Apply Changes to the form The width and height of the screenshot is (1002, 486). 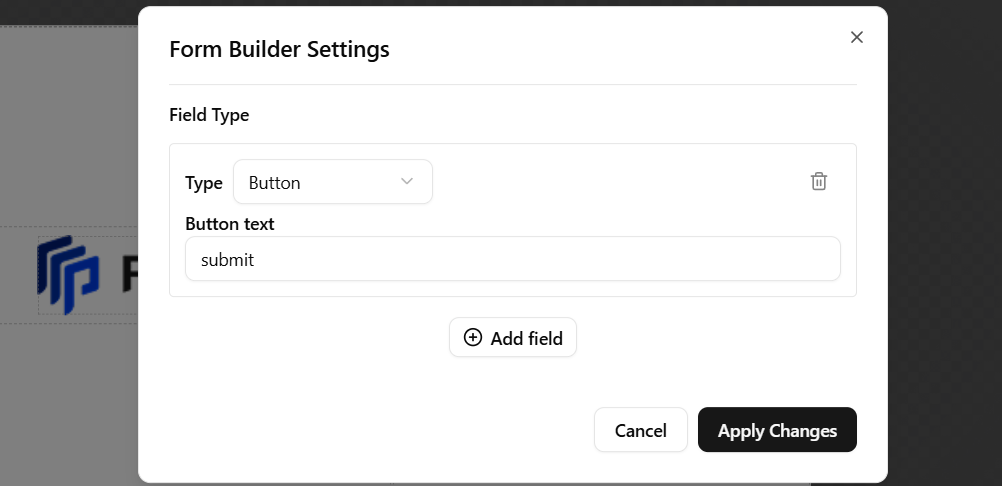point(777,430)
